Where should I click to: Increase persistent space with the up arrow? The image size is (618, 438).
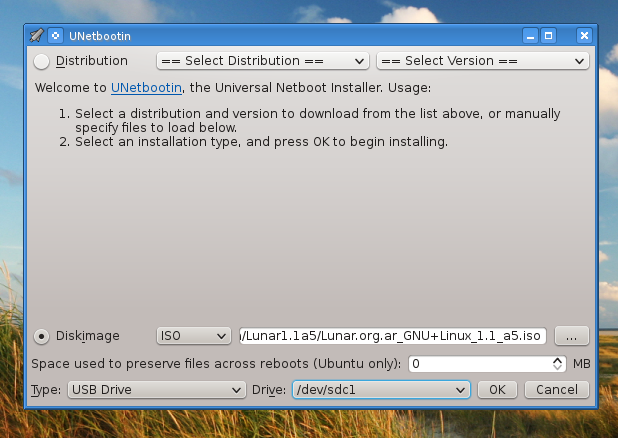[559, 360]
